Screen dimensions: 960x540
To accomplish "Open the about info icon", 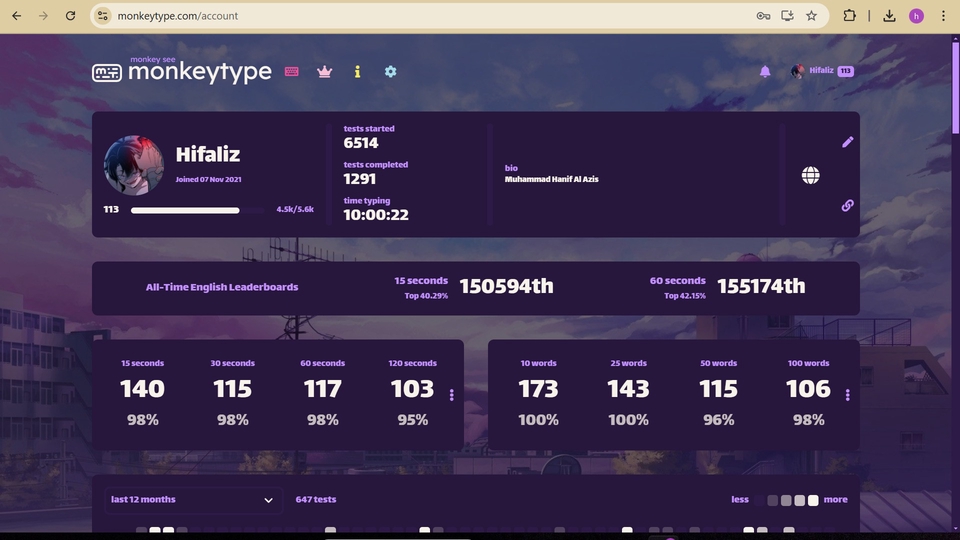I will (358, 72).
